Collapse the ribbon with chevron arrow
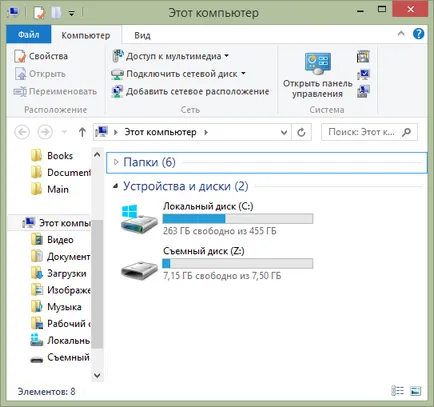 [x=401, y=33]
